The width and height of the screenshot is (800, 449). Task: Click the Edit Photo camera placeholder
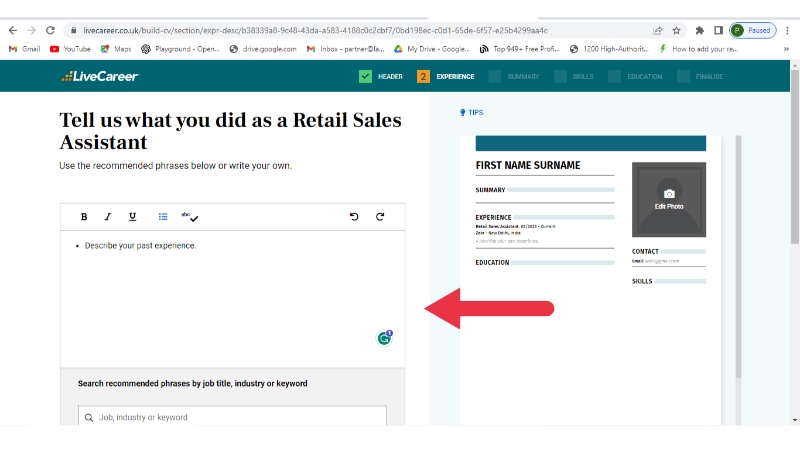point(668,197)
